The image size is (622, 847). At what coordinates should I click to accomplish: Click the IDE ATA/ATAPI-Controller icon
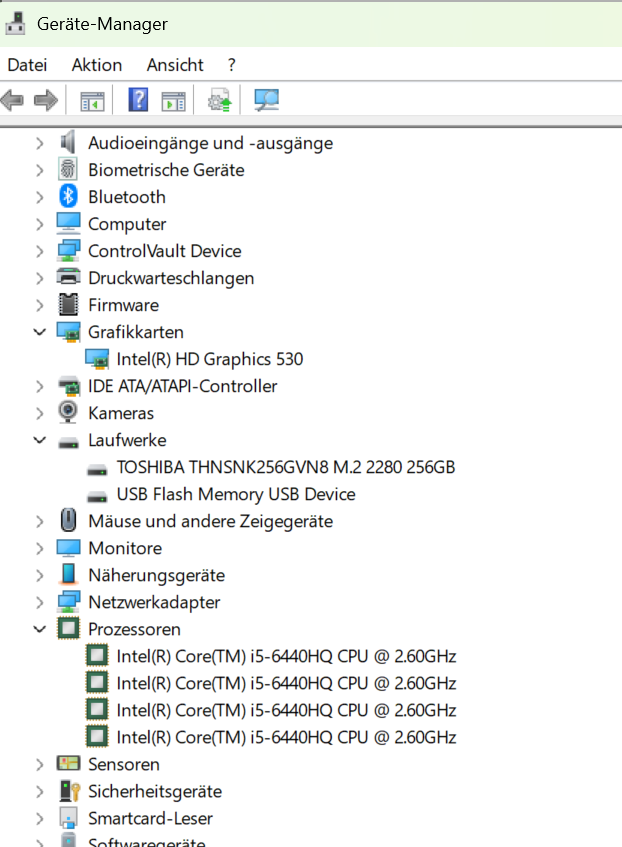[69, 386]
